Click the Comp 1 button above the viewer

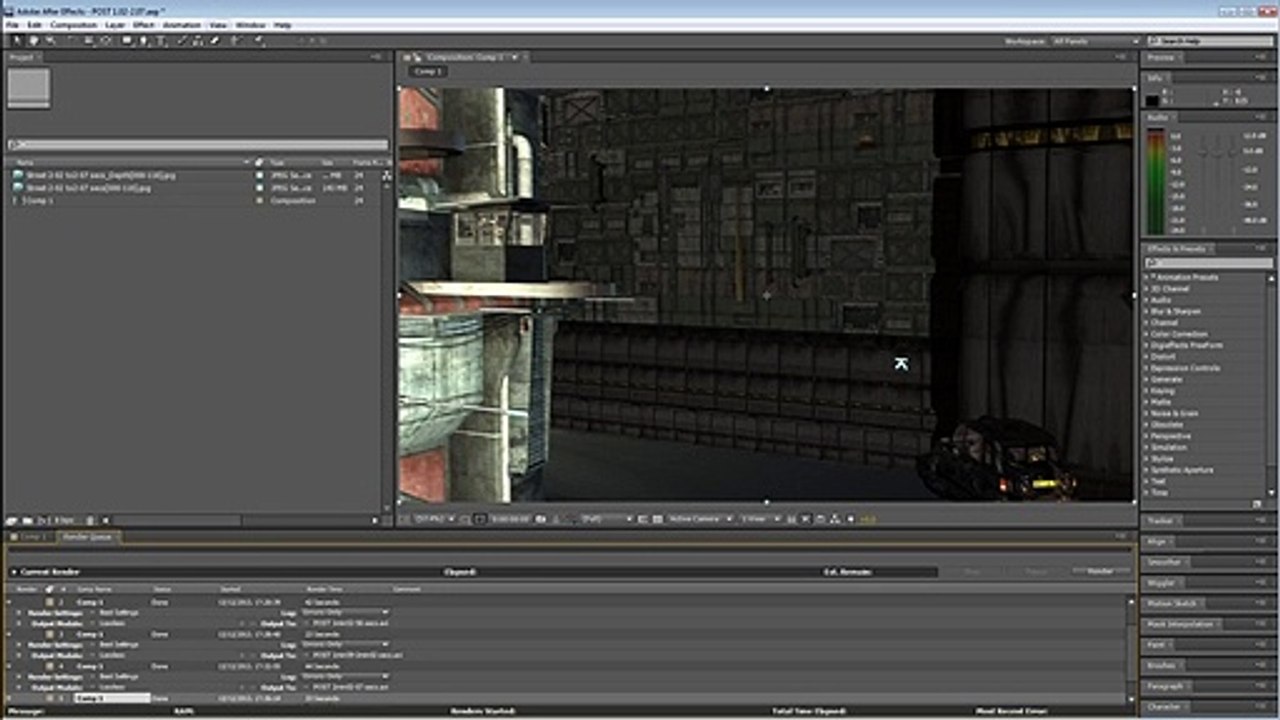point(426,72)
